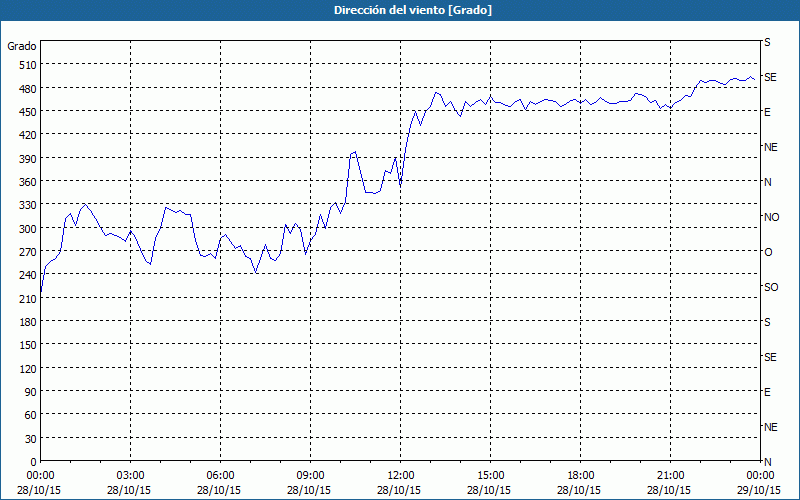Click the 30 value axis label
The height and width of the screenshot is (500, 800).
[31, 439]
